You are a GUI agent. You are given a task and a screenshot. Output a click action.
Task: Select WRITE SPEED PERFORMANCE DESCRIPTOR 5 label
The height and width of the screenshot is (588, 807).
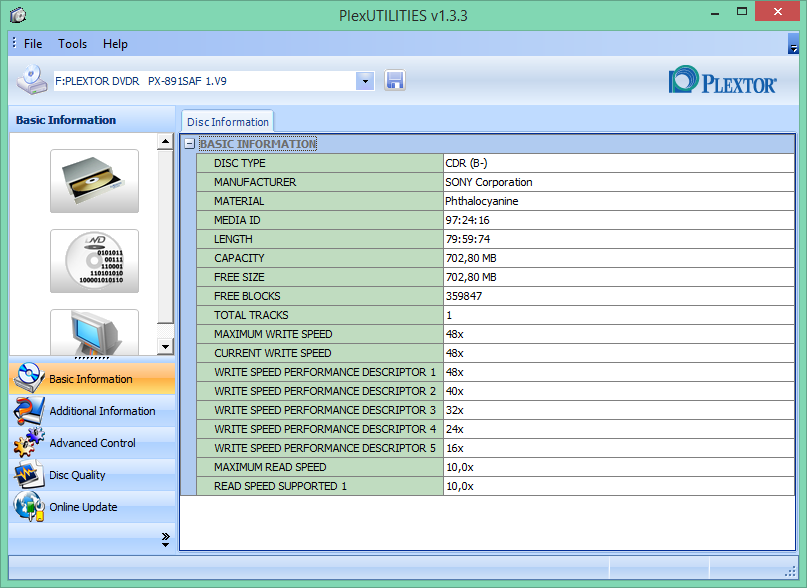click(x=325, y=448)
